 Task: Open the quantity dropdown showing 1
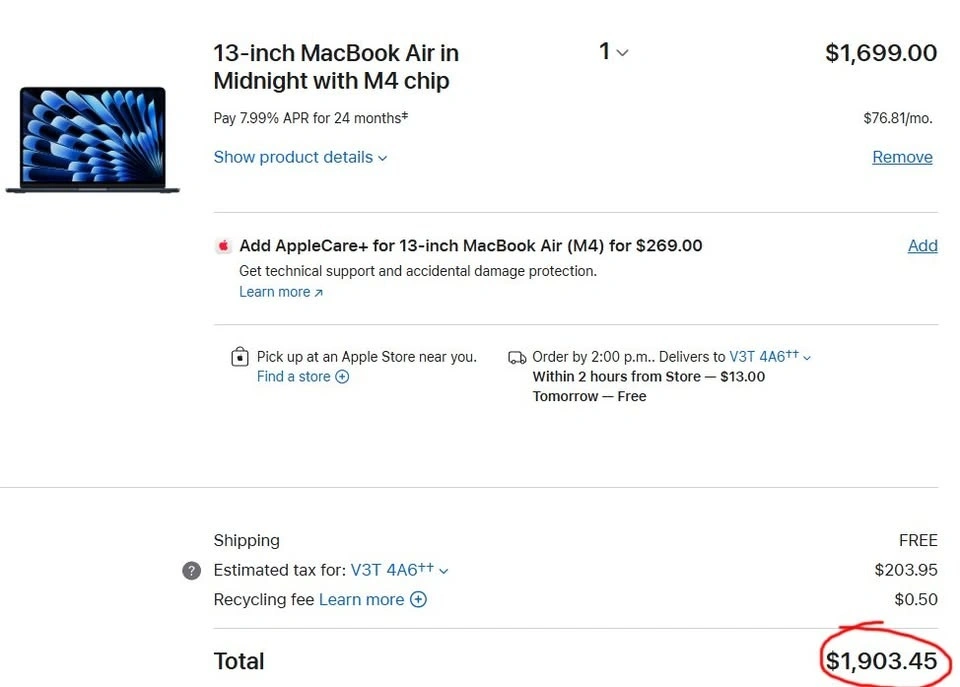click(x=613, y=52)
